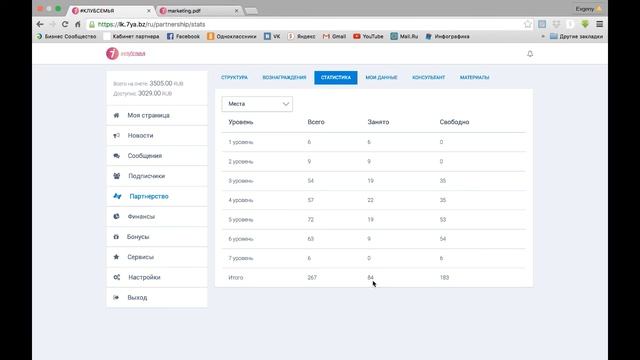Click the exit icon beside Выход
The image size is (640, 360).
[116, 298]
